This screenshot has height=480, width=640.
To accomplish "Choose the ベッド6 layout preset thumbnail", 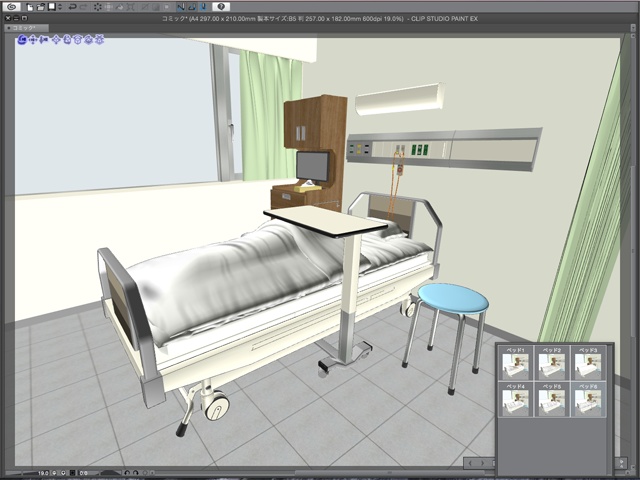I will (x=588, y=399).
